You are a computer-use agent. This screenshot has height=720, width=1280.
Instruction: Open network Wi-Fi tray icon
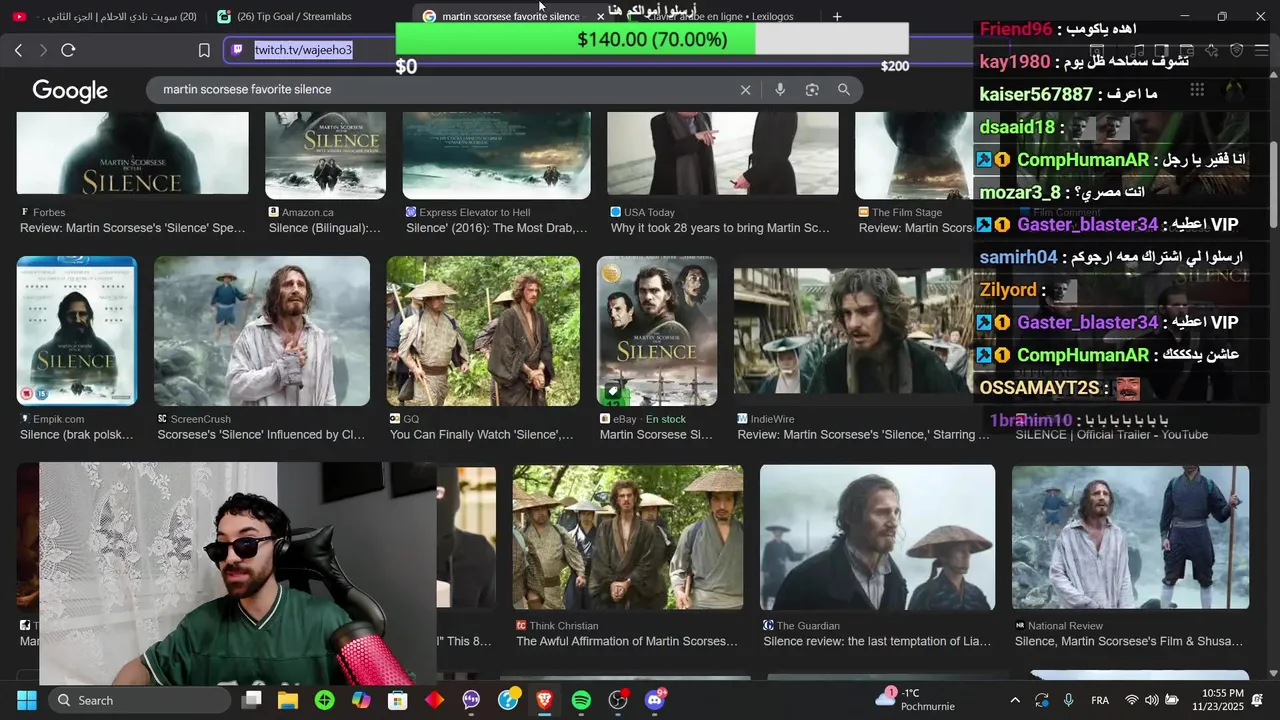(x=1132, y=700)
